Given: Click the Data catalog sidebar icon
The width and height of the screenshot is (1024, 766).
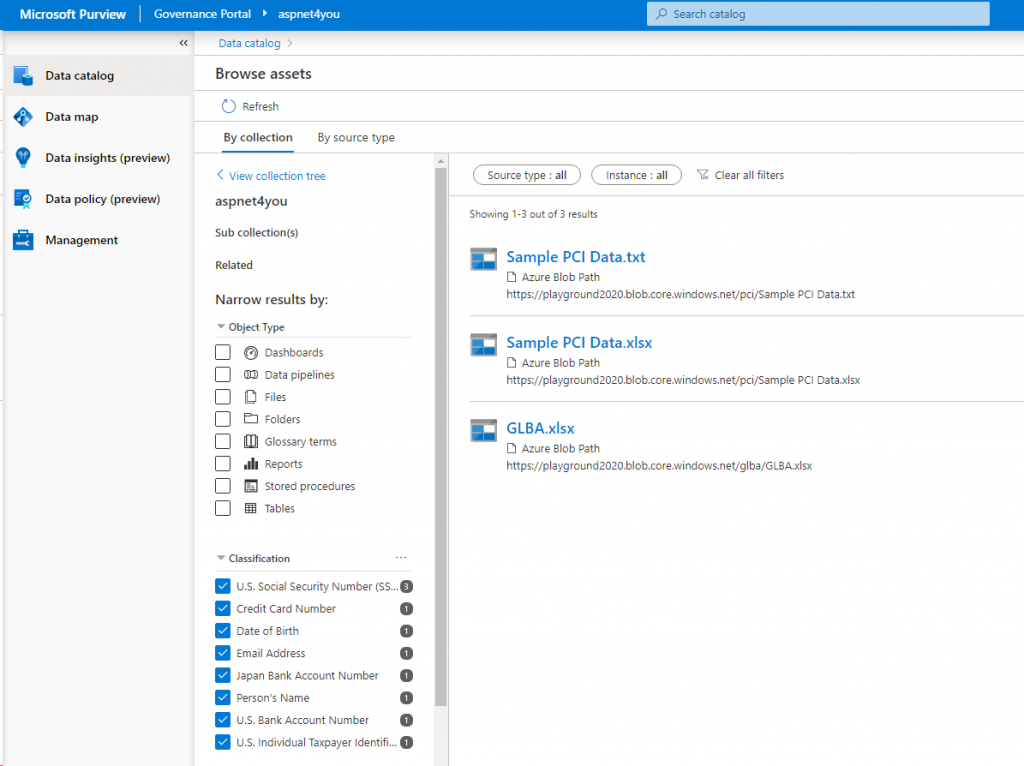Looking at the screenshot, I should coord(23,76).
